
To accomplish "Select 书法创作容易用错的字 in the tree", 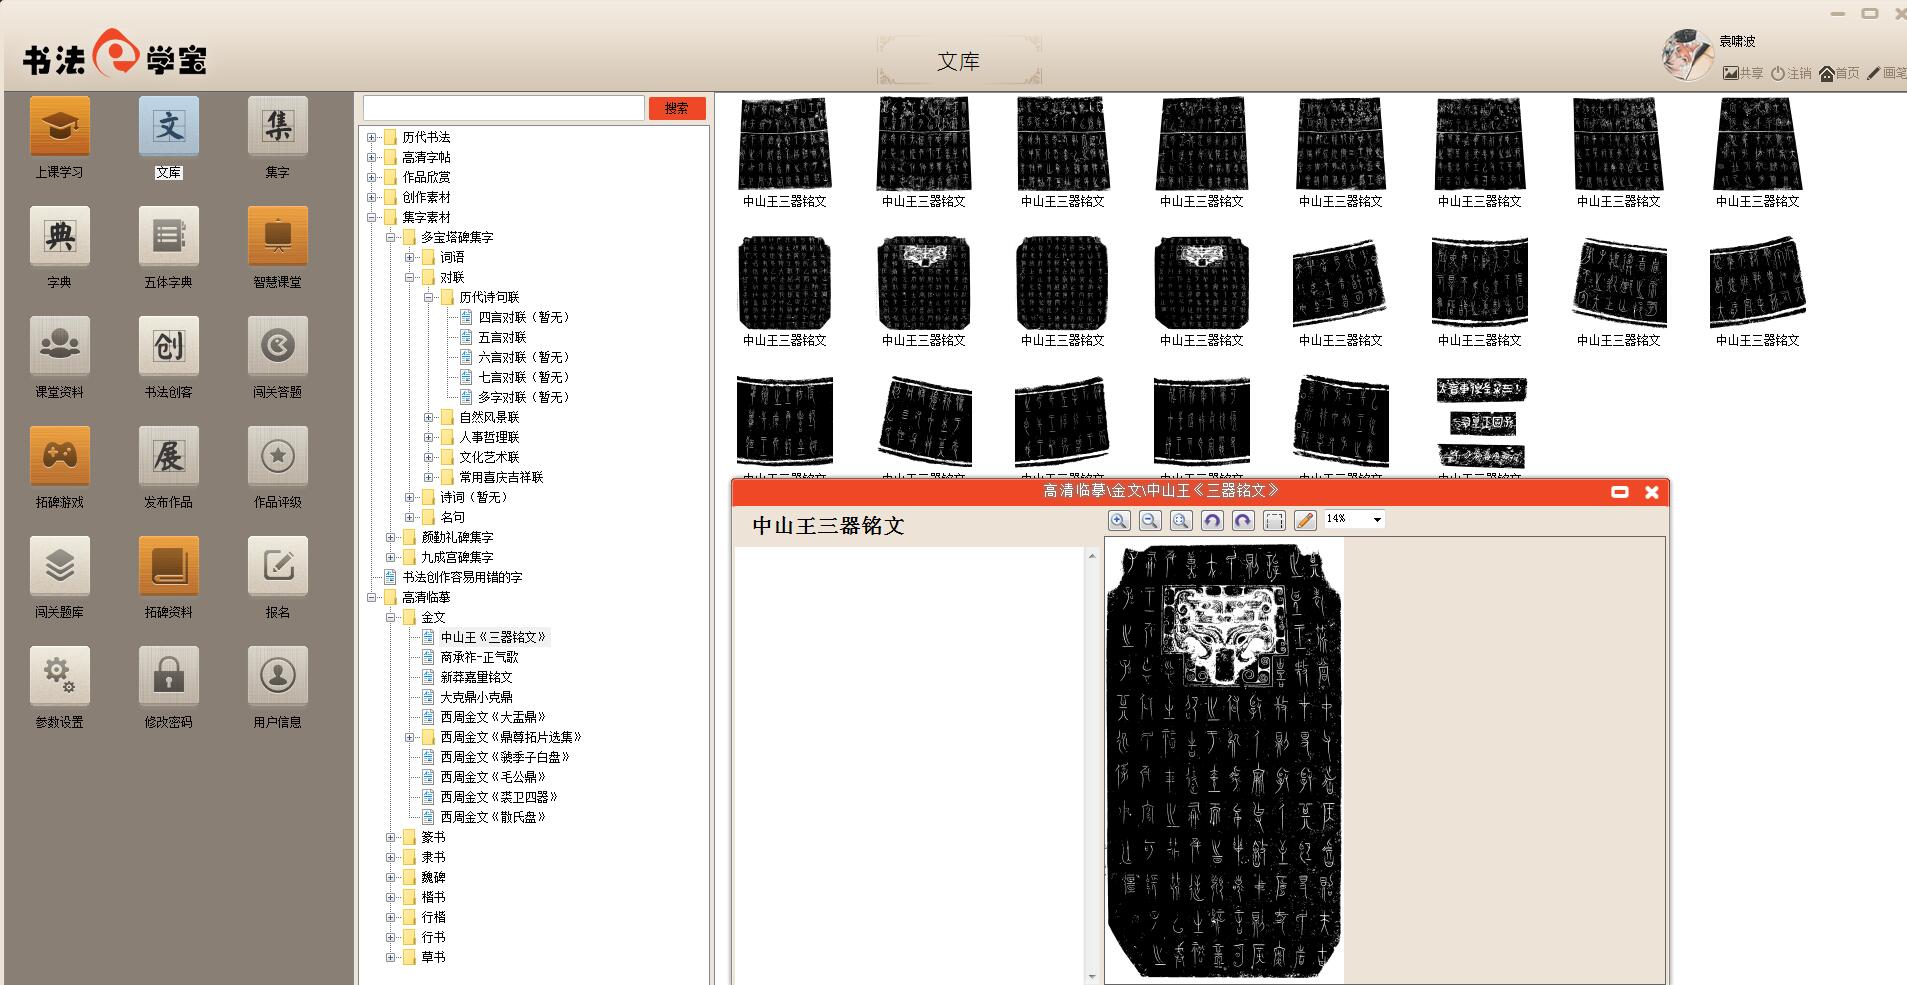I will click(x=462, y=577).
